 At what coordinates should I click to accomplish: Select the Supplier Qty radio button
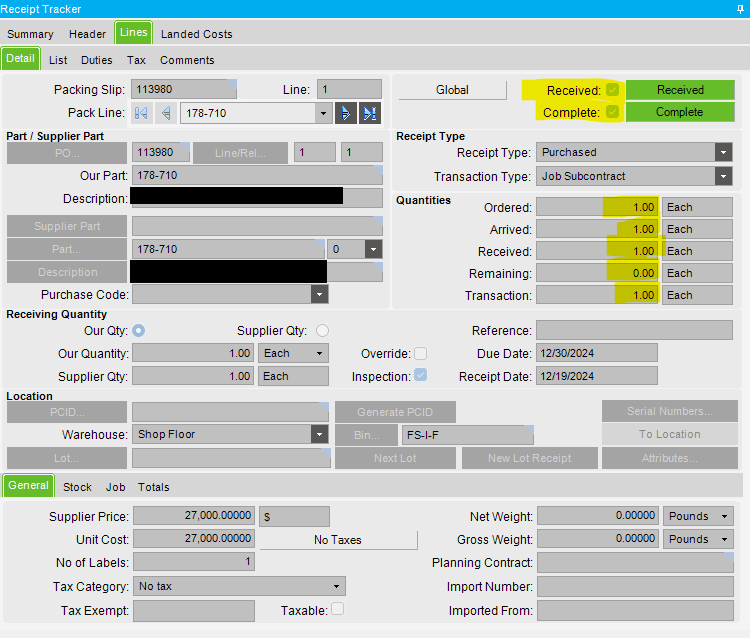(x=322, y=330)
